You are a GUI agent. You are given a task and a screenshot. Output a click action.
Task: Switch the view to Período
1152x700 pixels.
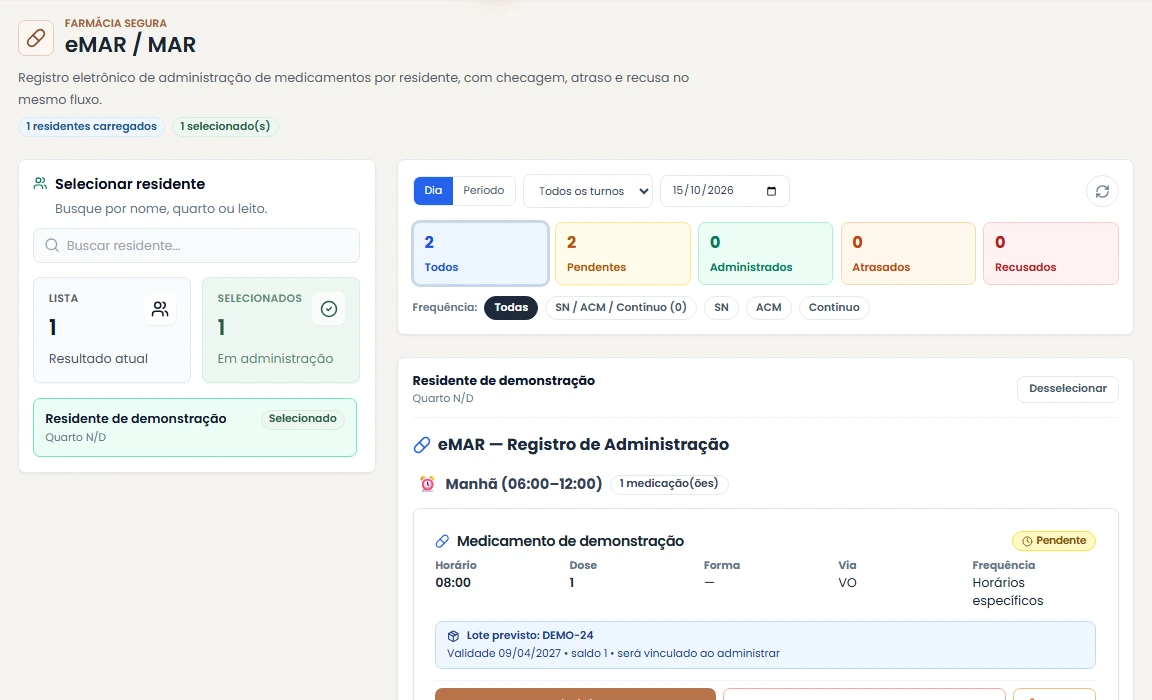483,191
